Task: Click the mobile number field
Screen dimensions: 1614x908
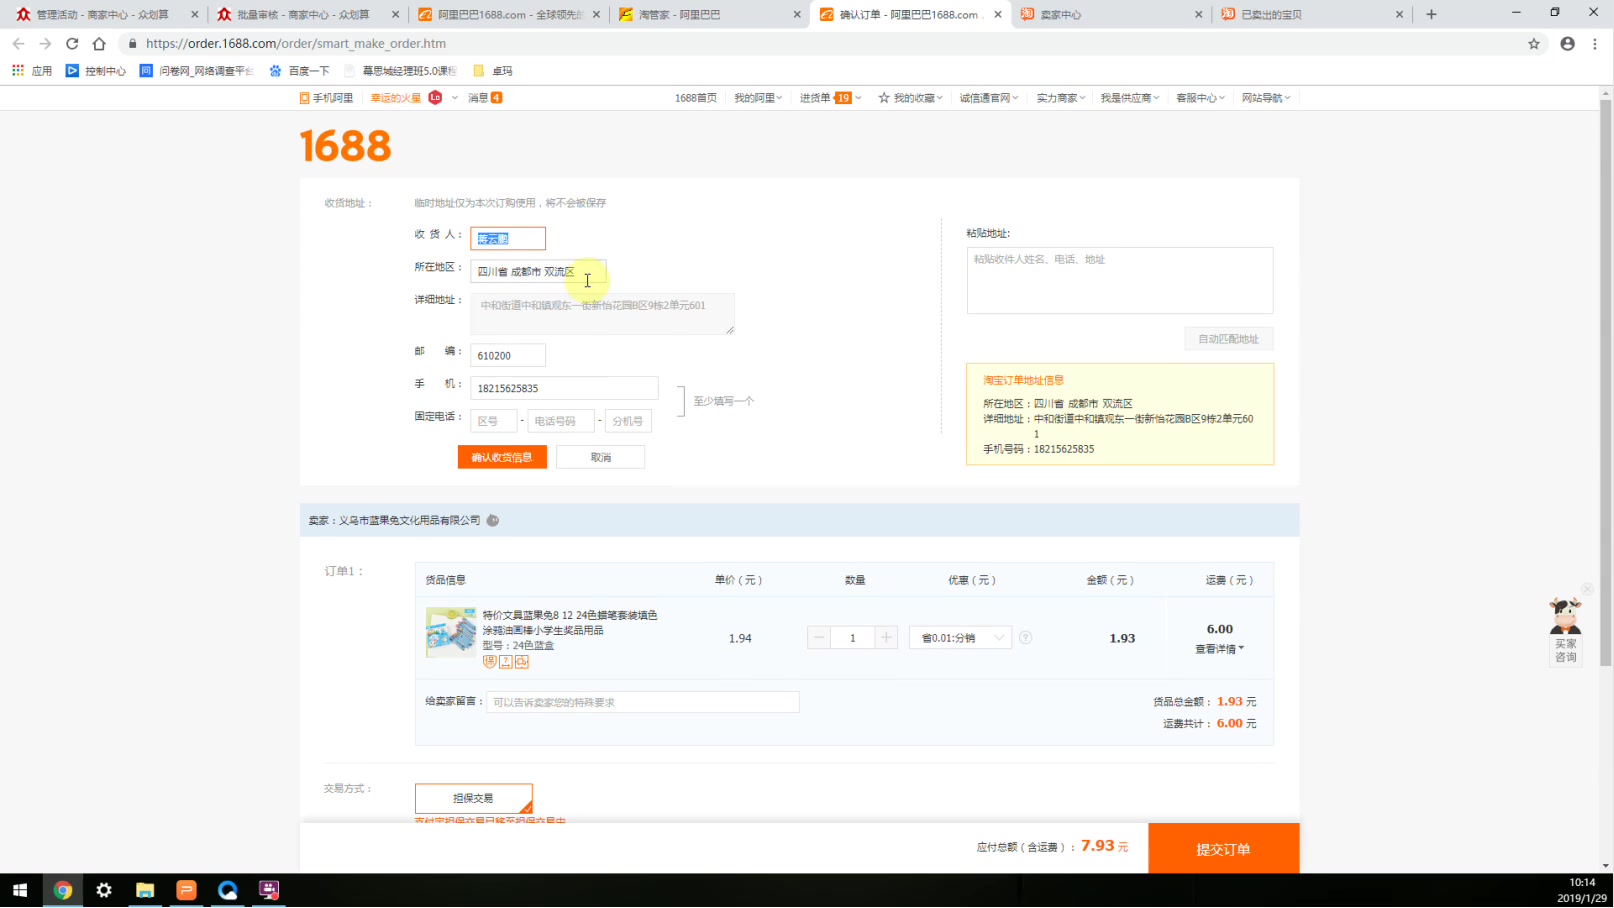Action: click(x=564, y=388)
